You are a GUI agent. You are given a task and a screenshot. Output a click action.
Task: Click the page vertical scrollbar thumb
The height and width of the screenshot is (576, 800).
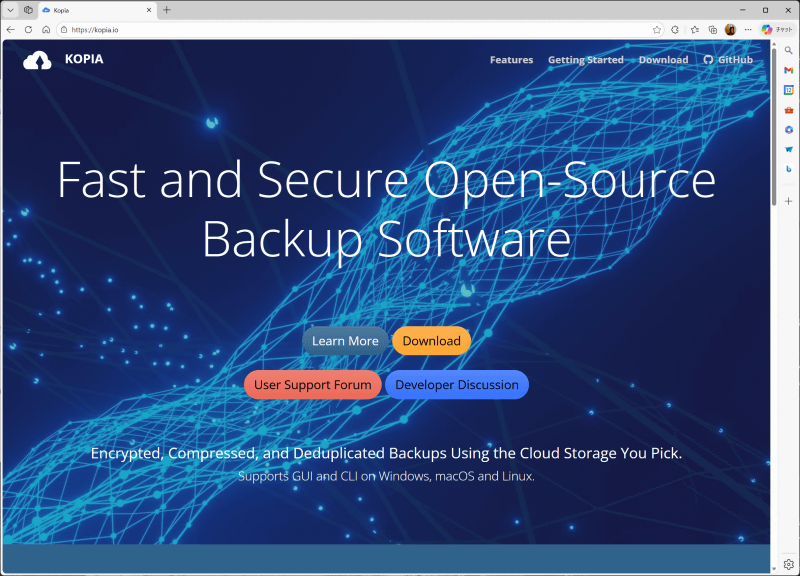pyautogui.click(x=774, y=128)
